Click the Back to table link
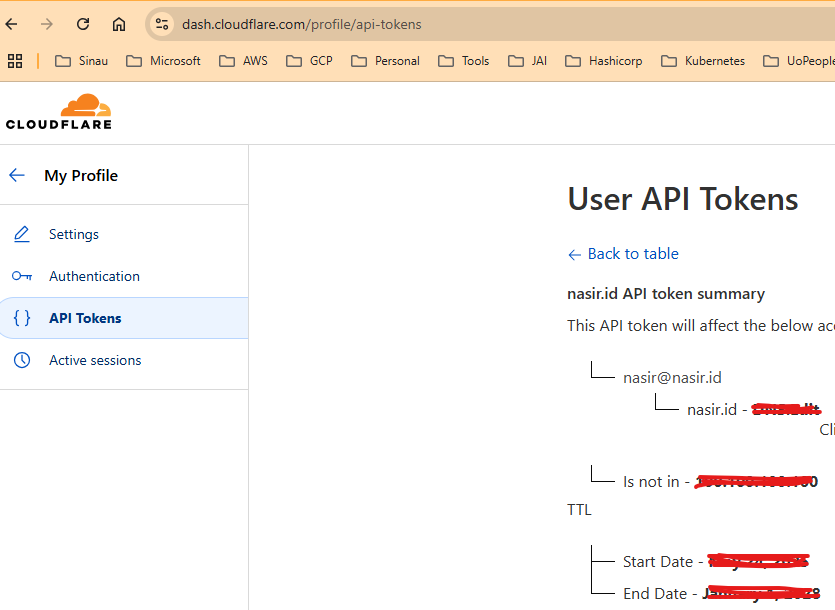 (x=623, y=254)
